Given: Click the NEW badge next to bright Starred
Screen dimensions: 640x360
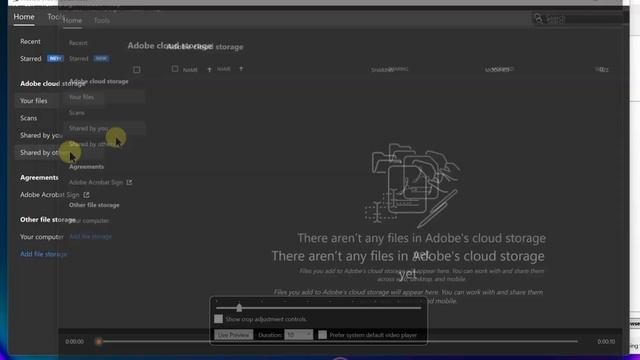Looking at the screenshot, I should point(55,58).
